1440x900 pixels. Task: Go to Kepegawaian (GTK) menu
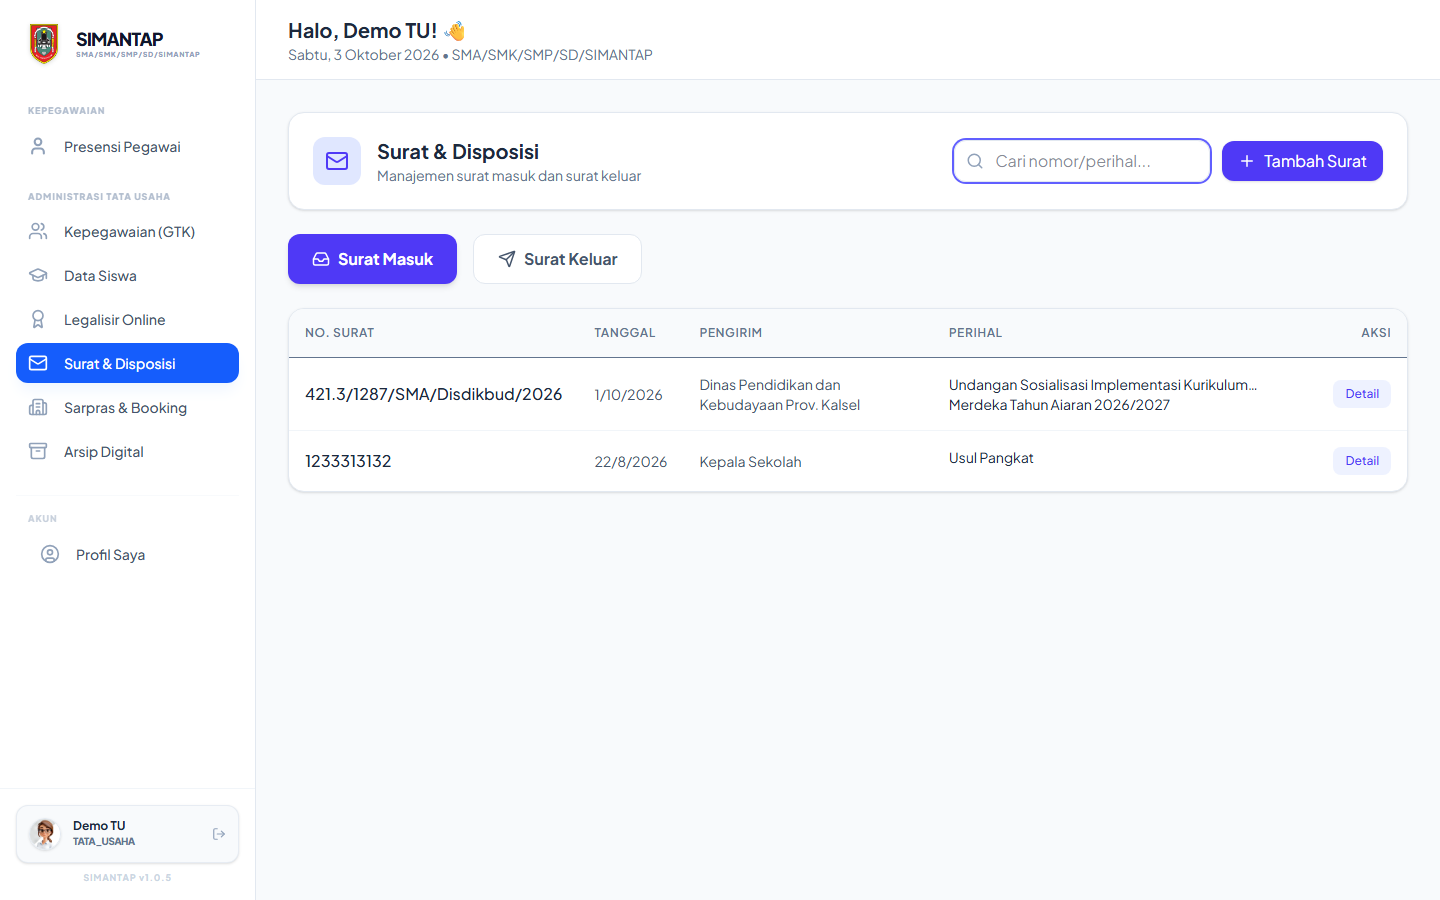pyautogui.click(x=127, y=232)
